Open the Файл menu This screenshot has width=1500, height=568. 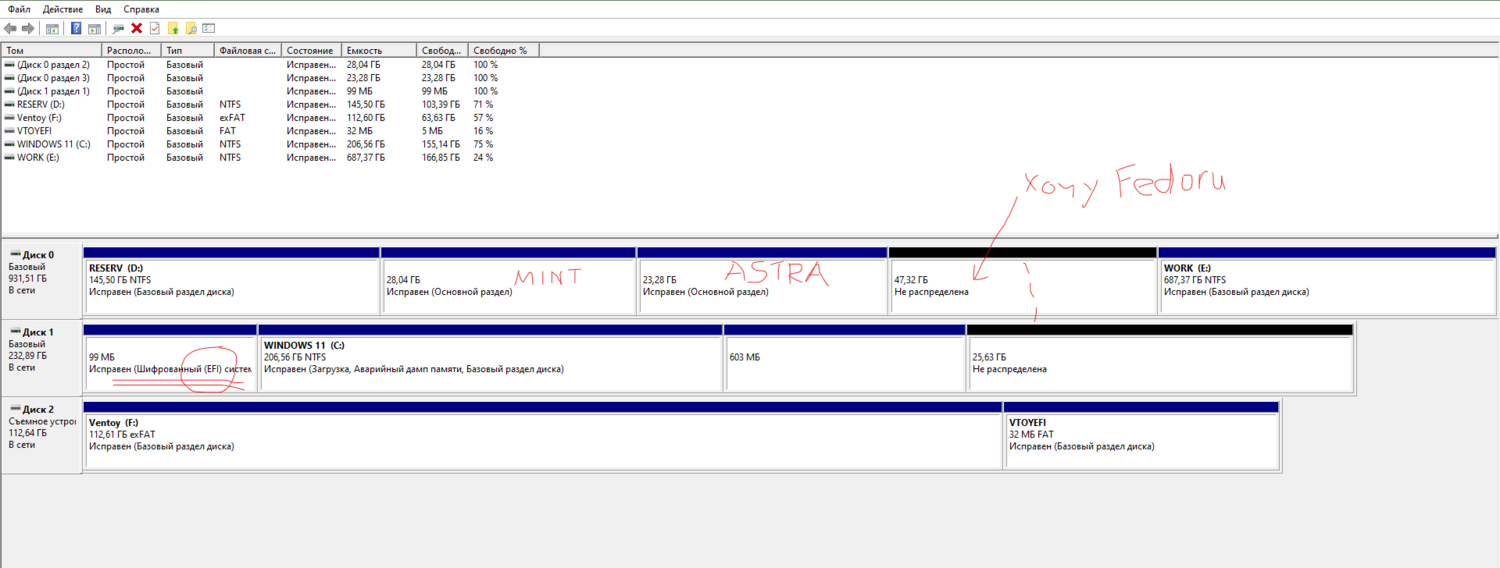[x=19, y=8]
